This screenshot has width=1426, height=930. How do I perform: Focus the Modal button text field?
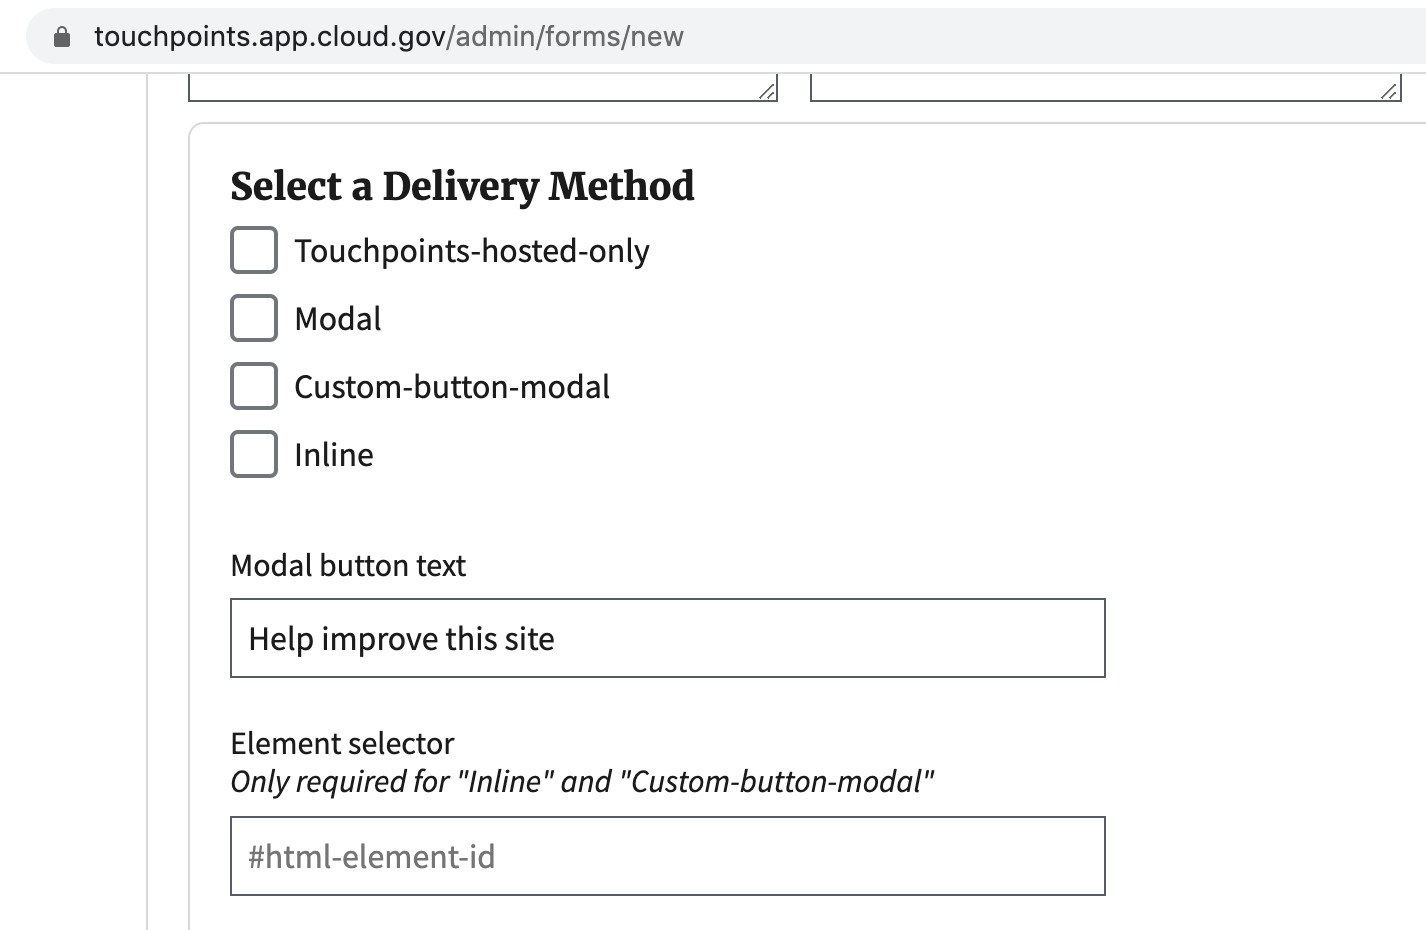(x=668, y=638)
